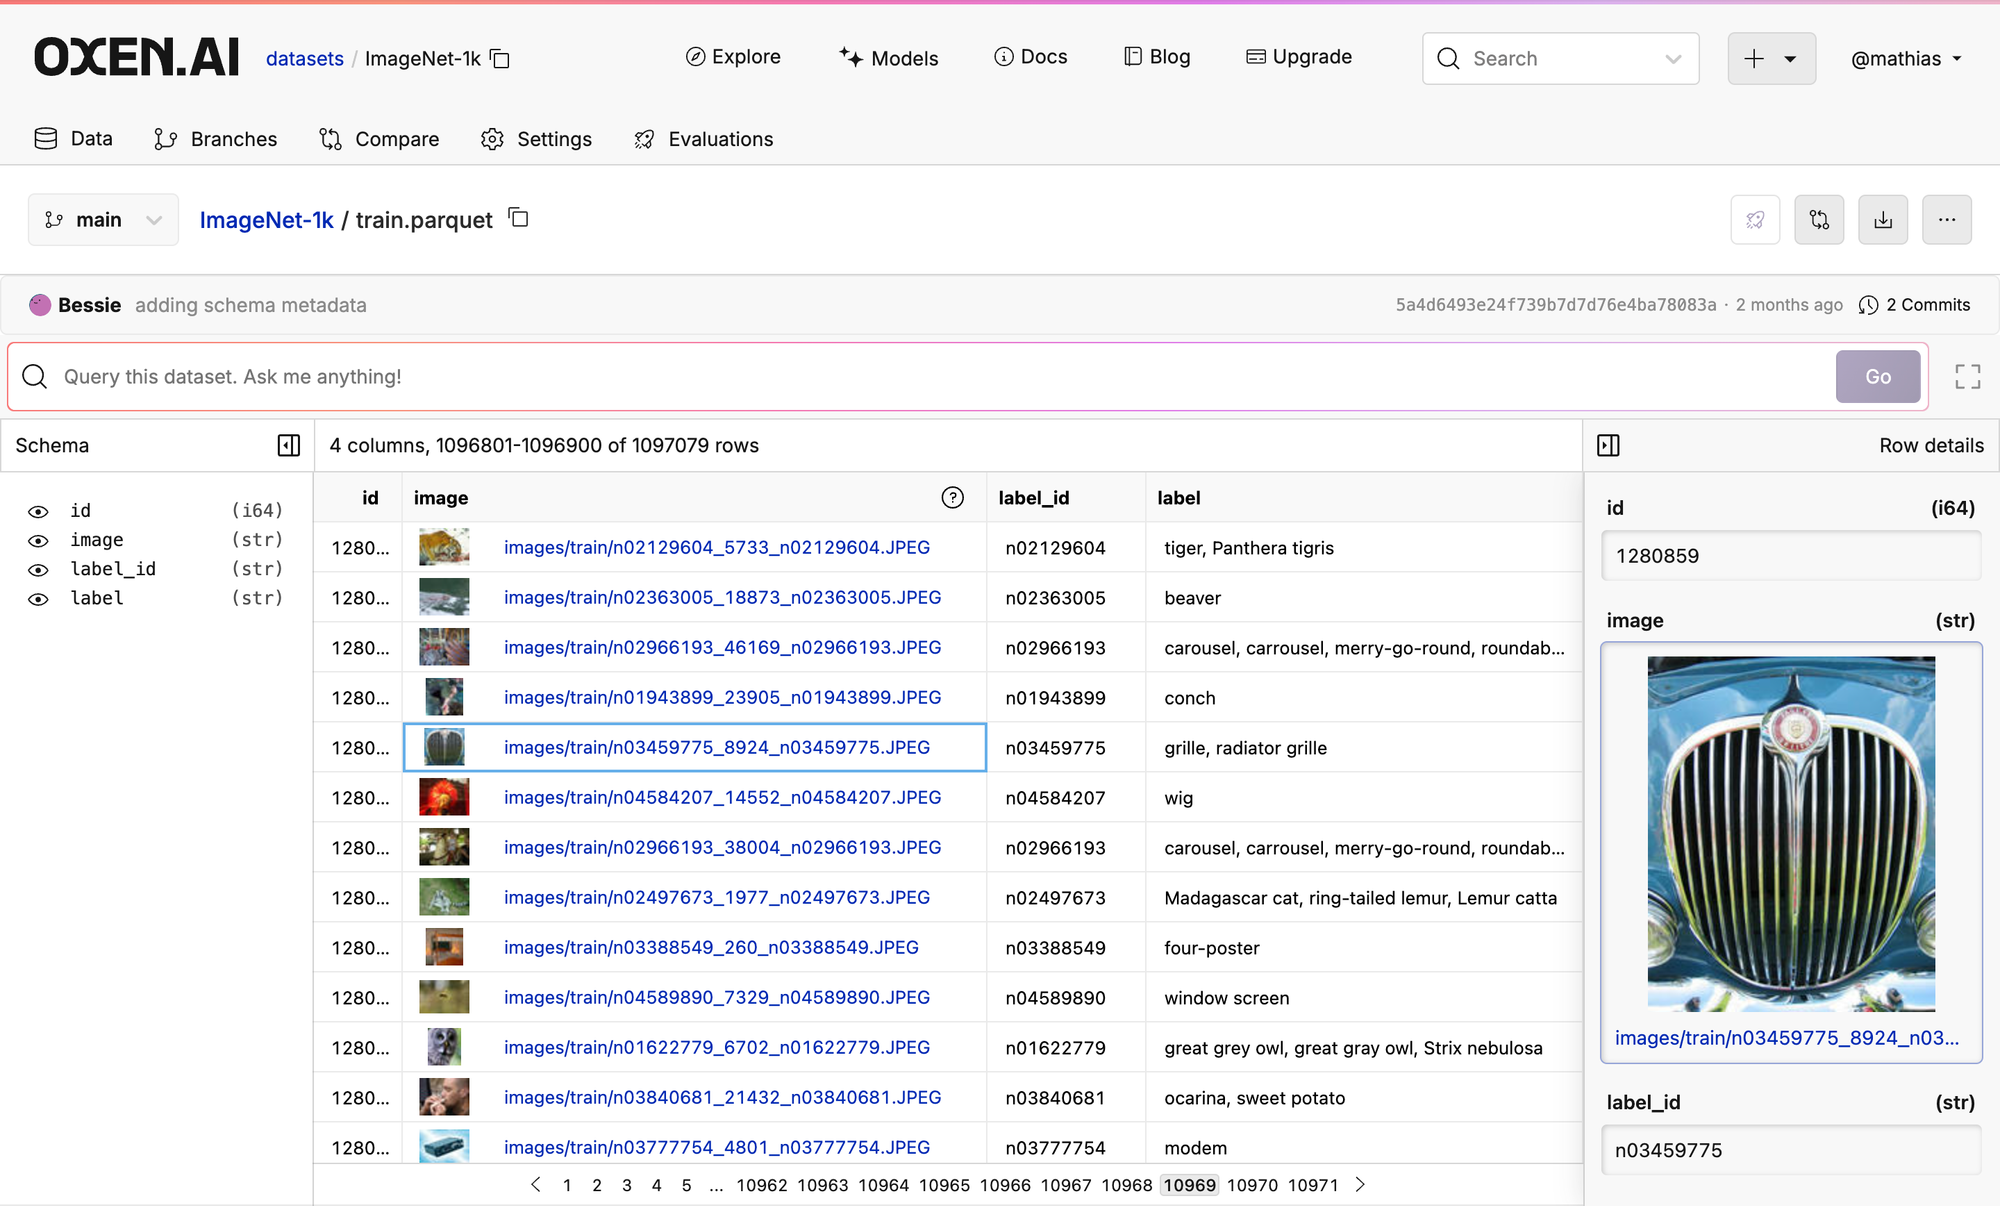
Task: Open the Evaluations tab
Action: (x=704, y=139)
